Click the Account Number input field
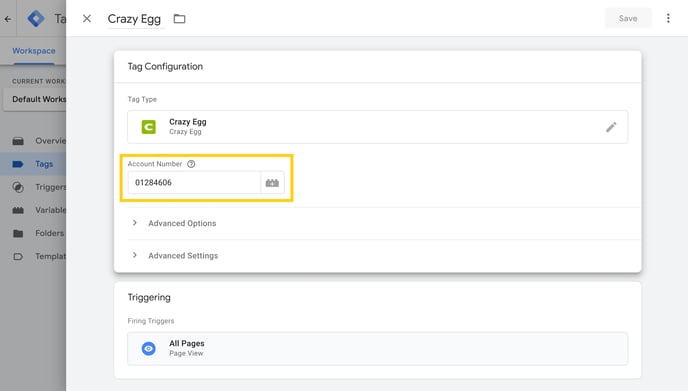Viewport: 688px width, 391px height. (194, 183)
